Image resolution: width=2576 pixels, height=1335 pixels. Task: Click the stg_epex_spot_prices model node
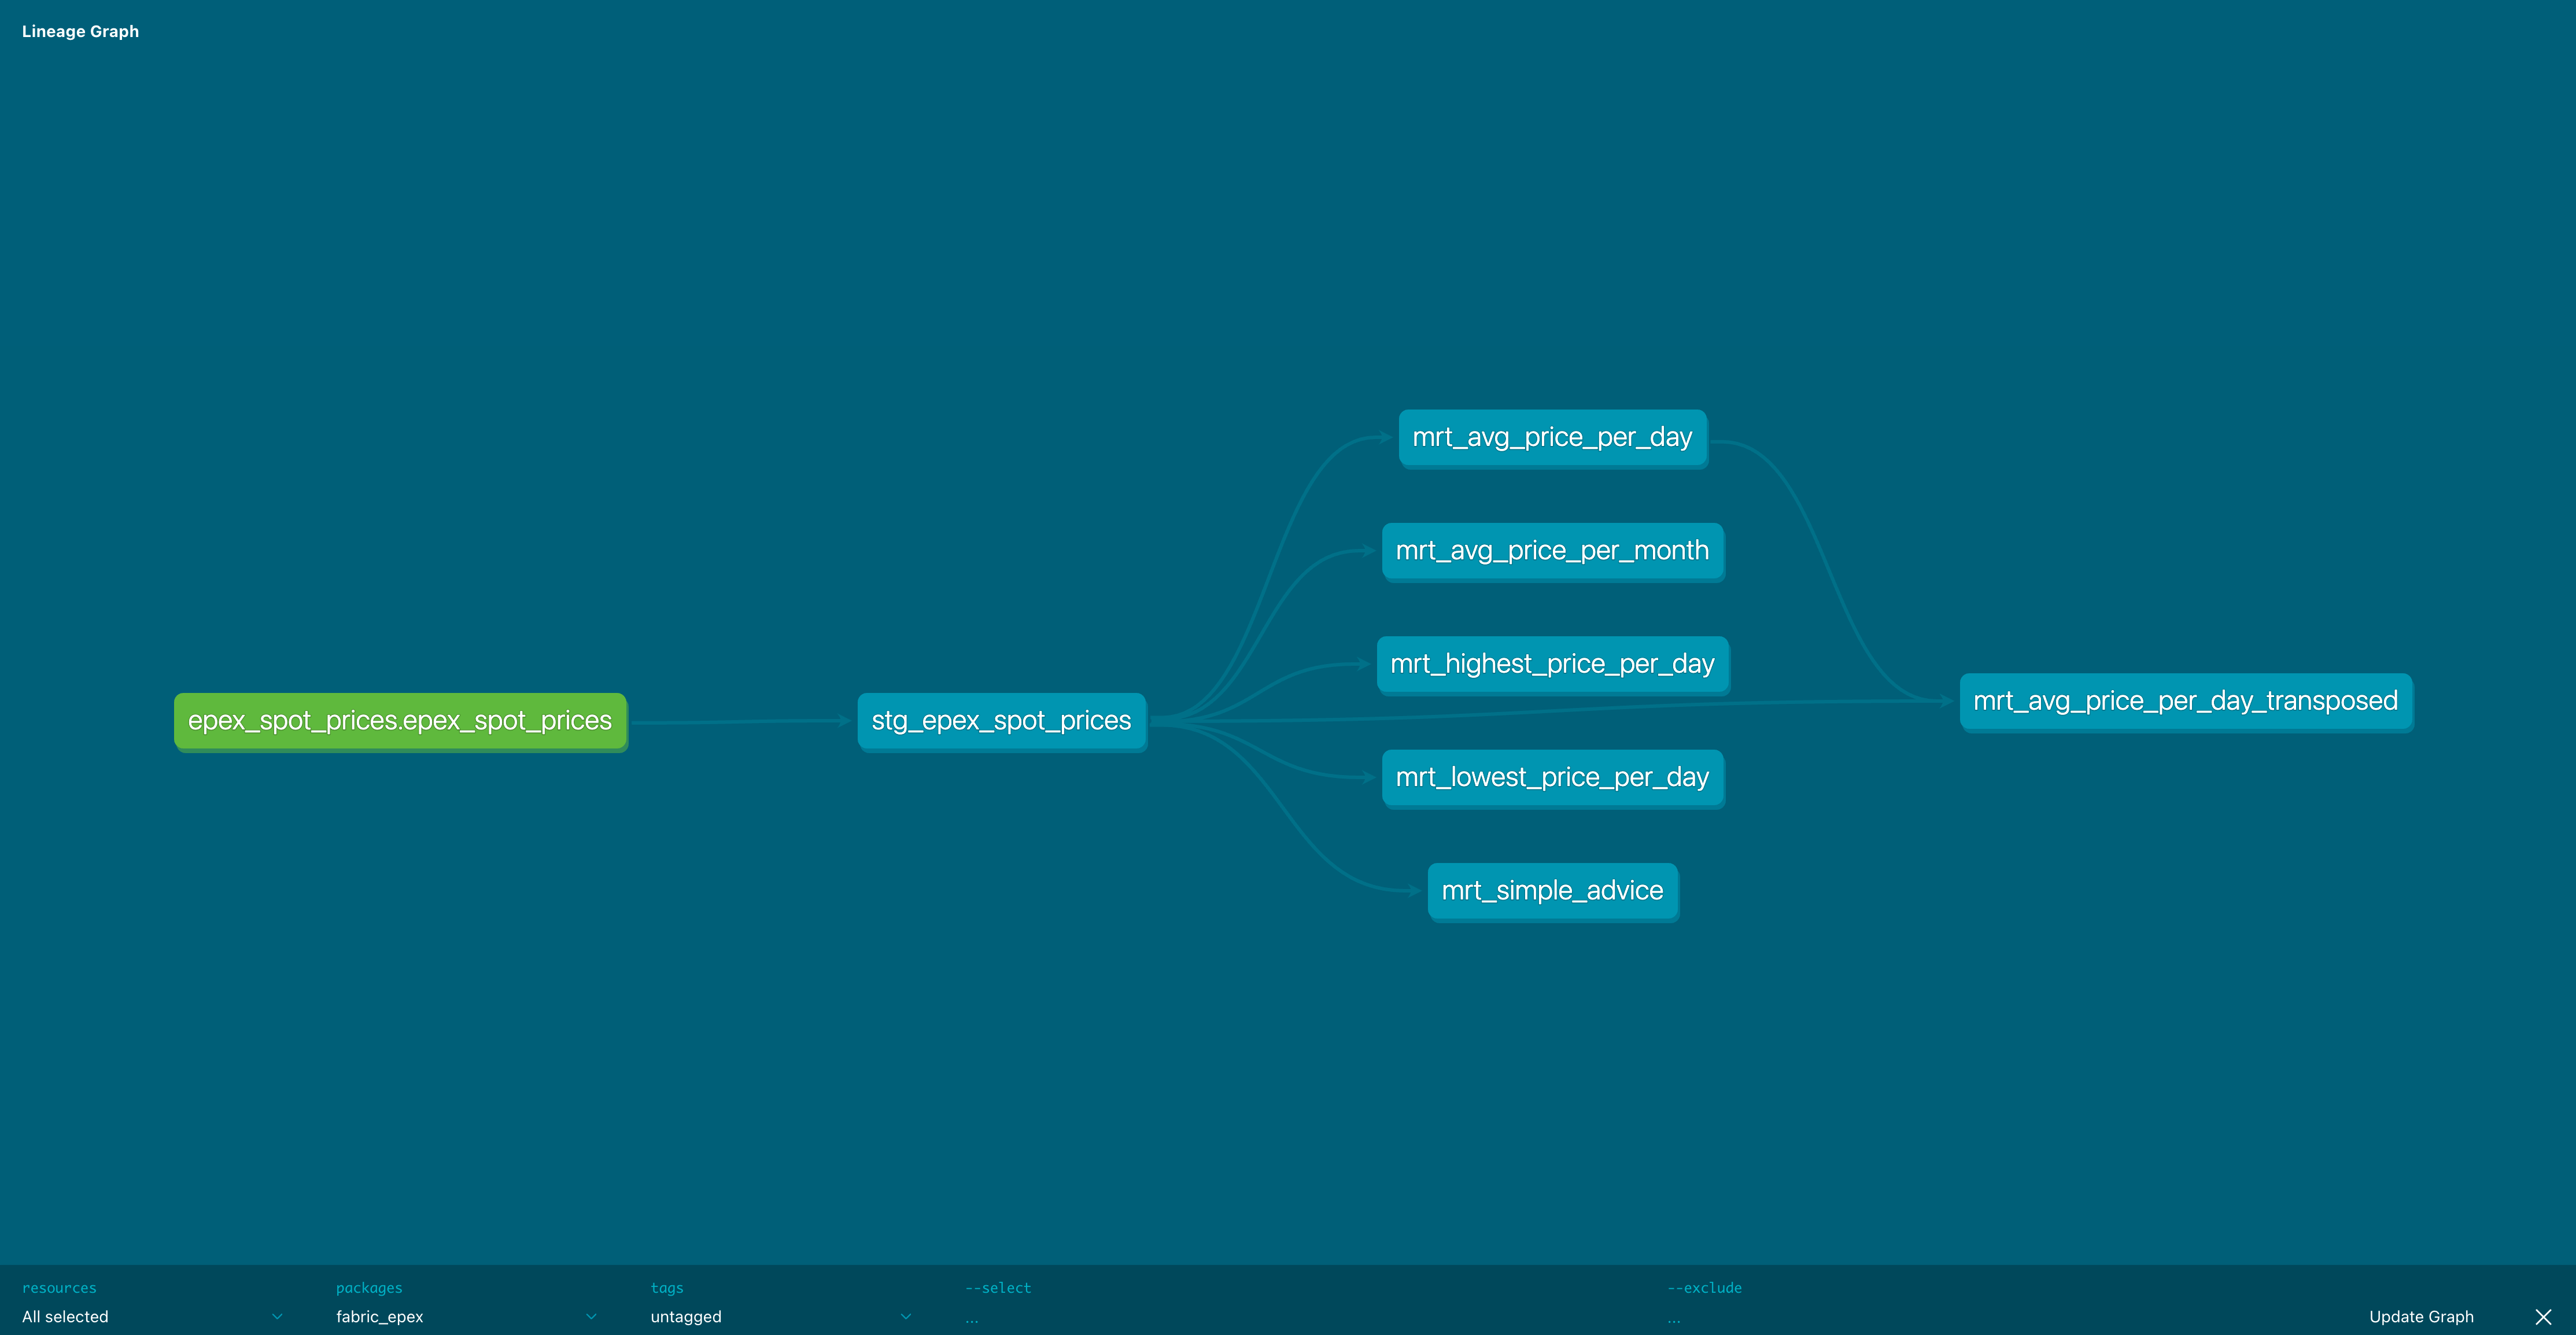(1001, 720)
